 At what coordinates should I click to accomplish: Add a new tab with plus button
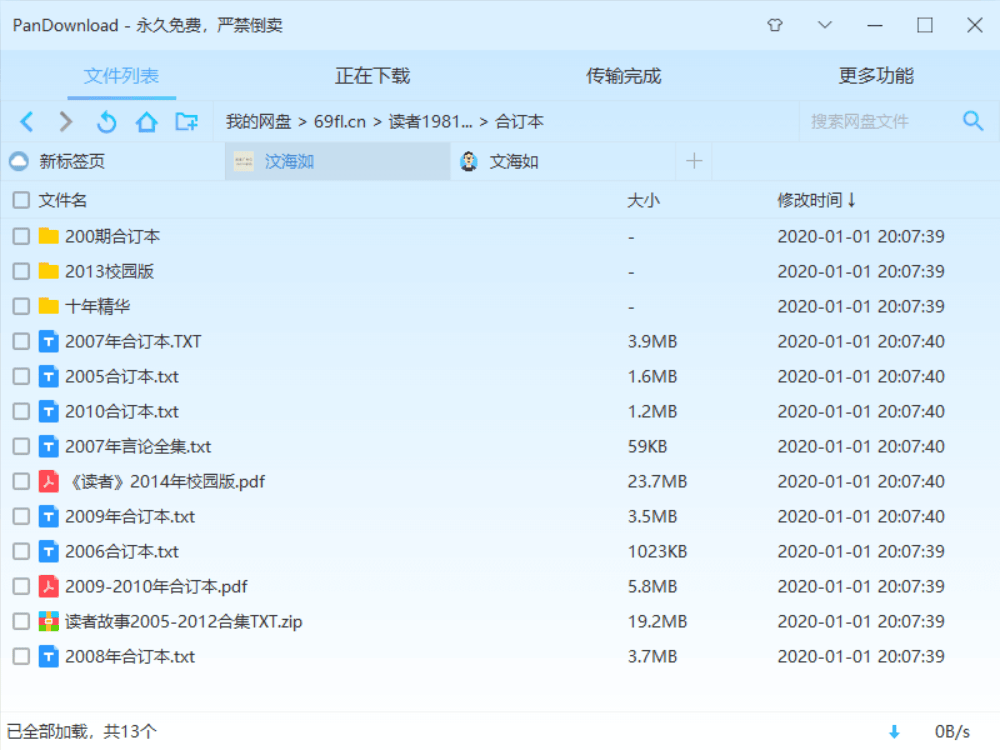pyautogui.click(x=694, y=161)
